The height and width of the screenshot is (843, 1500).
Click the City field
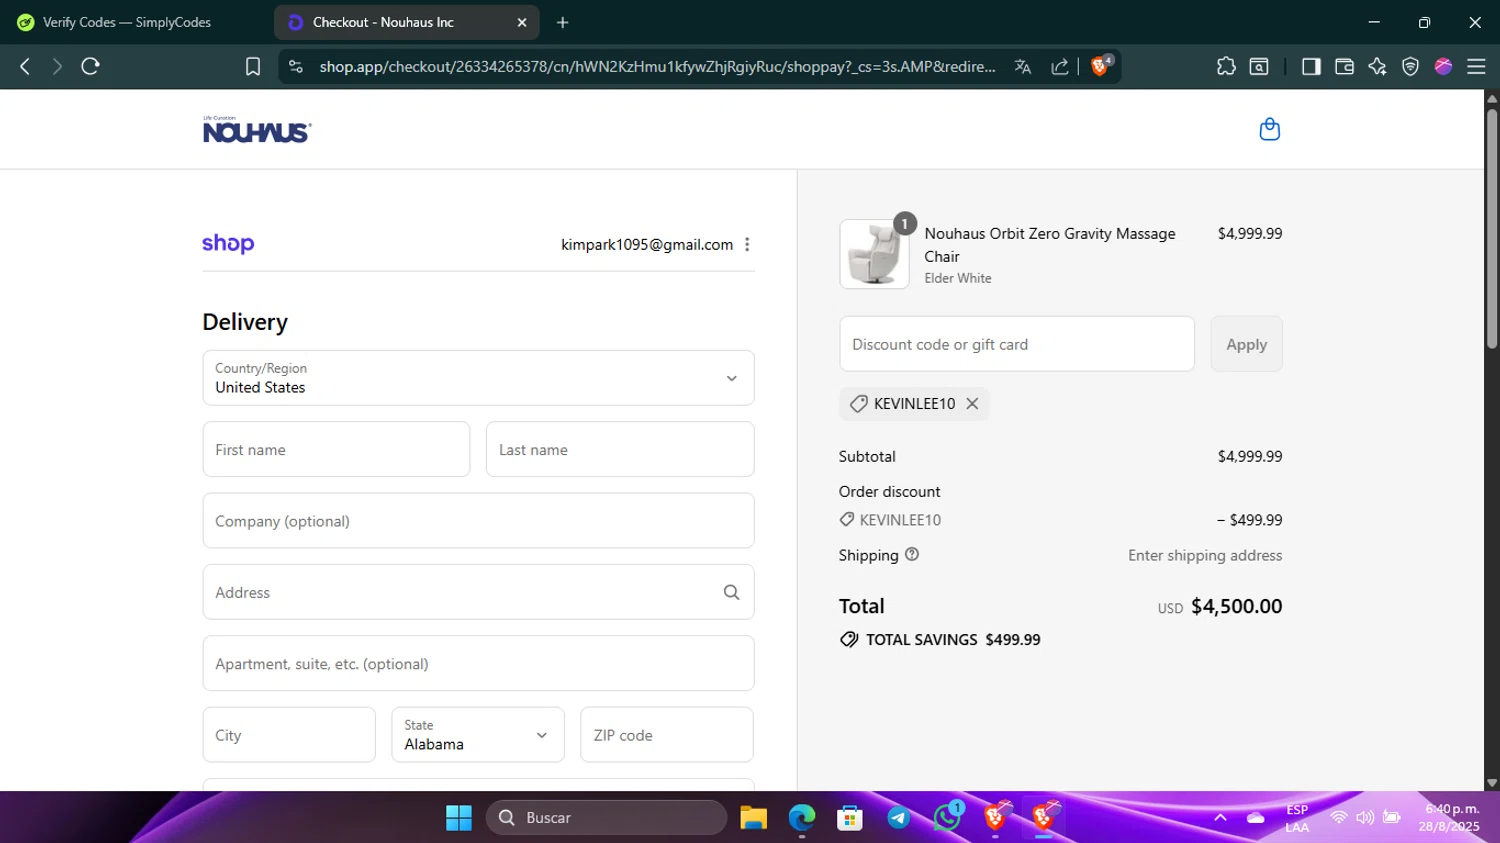[289, 735]
